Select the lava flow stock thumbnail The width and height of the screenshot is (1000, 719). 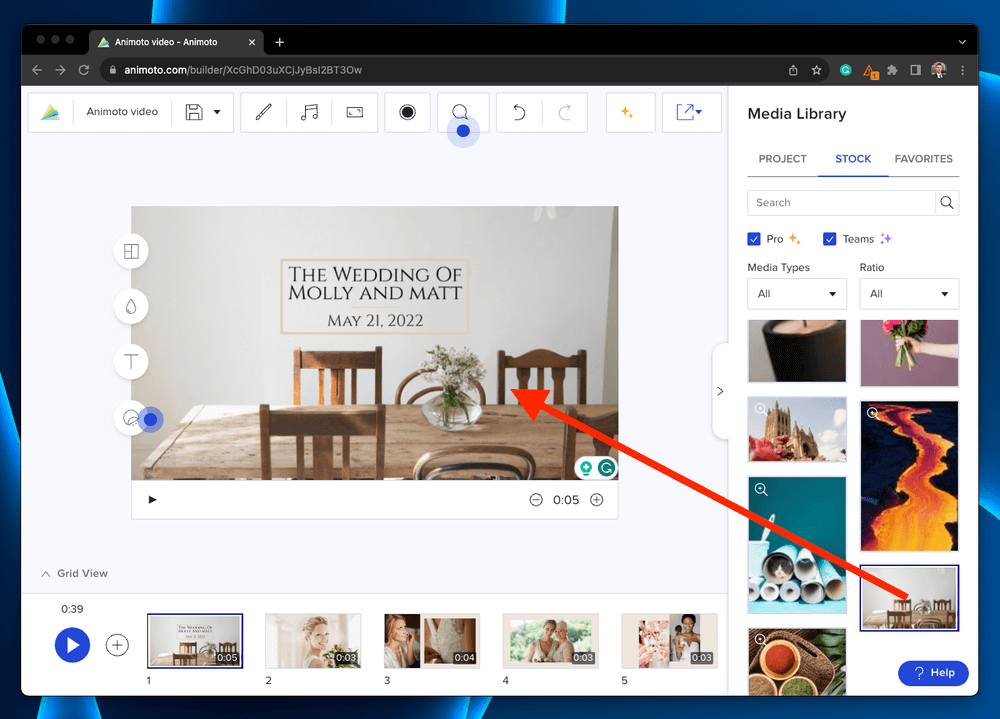[909, 476]
